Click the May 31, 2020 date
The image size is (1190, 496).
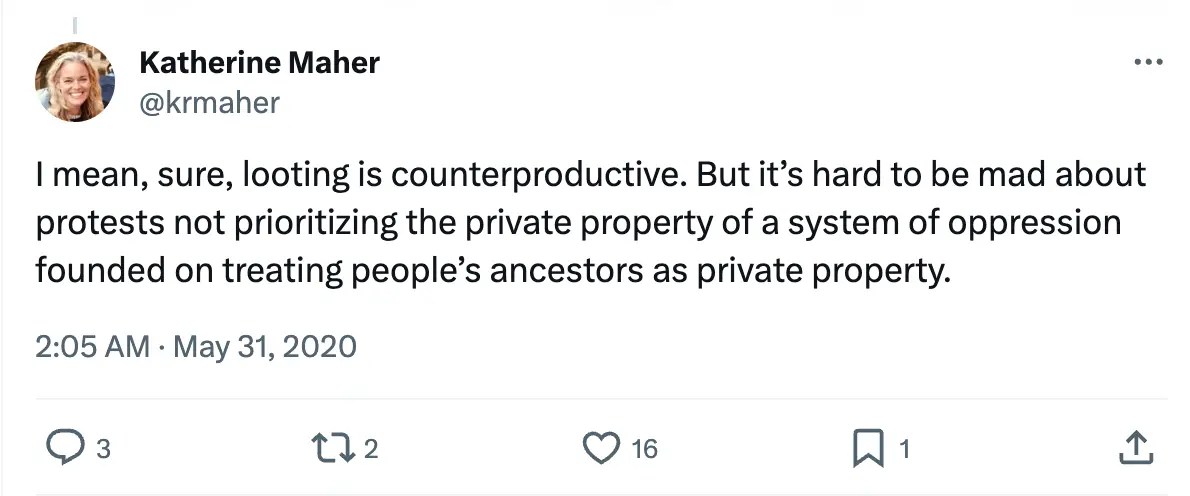tap(265, 347)
